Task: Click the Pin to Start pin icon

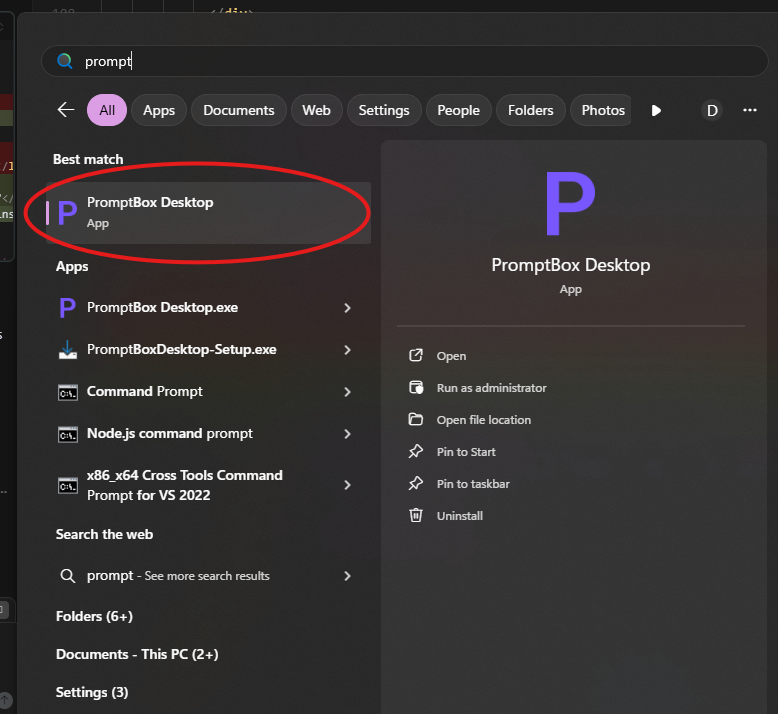Action: coord(416,452)
